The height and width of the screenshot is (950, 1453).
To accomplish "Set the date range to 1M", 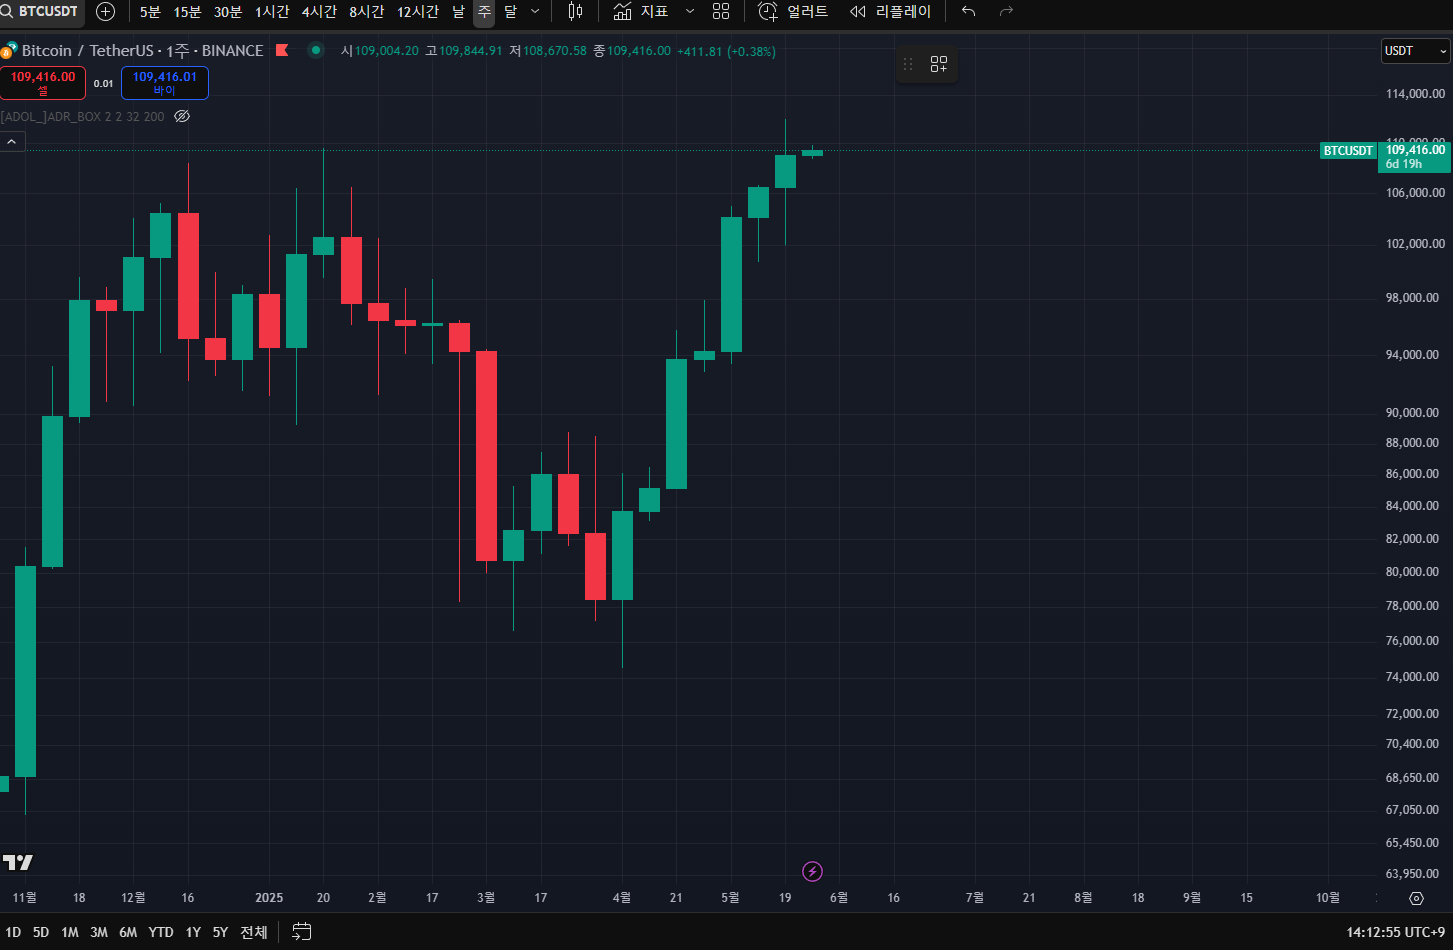I will tap(70, 932).
